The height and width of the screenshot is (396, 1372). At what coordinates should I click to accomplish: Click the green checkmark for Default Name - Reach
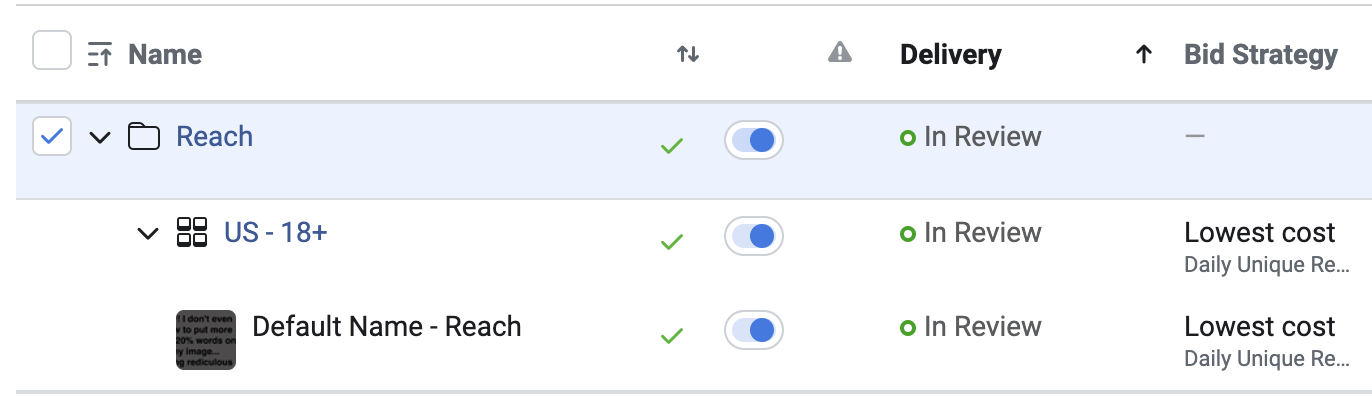(x=672, y=335)
